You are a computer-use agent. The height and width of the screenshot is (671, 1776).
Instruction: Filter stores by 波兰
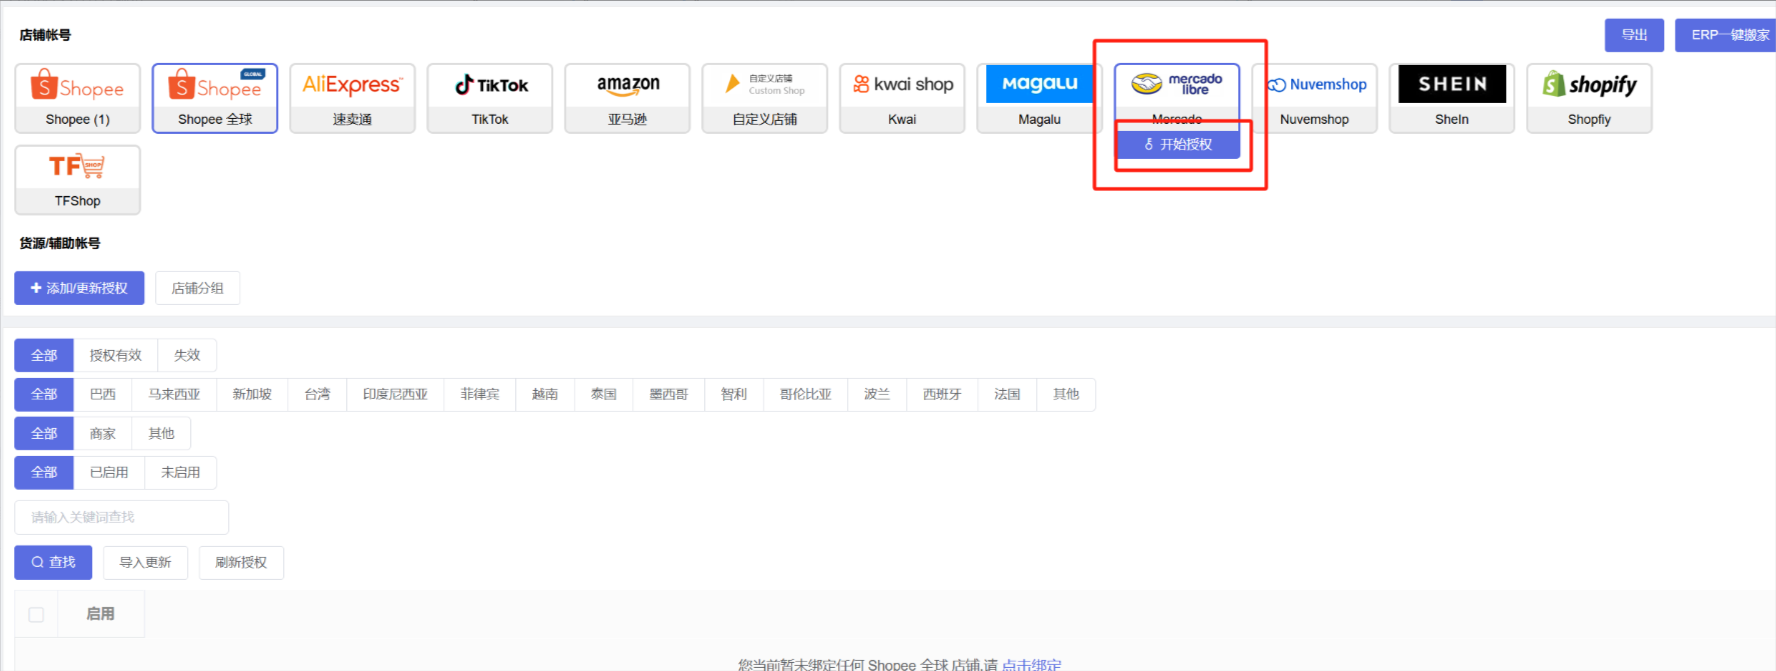(x=877, y=394)
